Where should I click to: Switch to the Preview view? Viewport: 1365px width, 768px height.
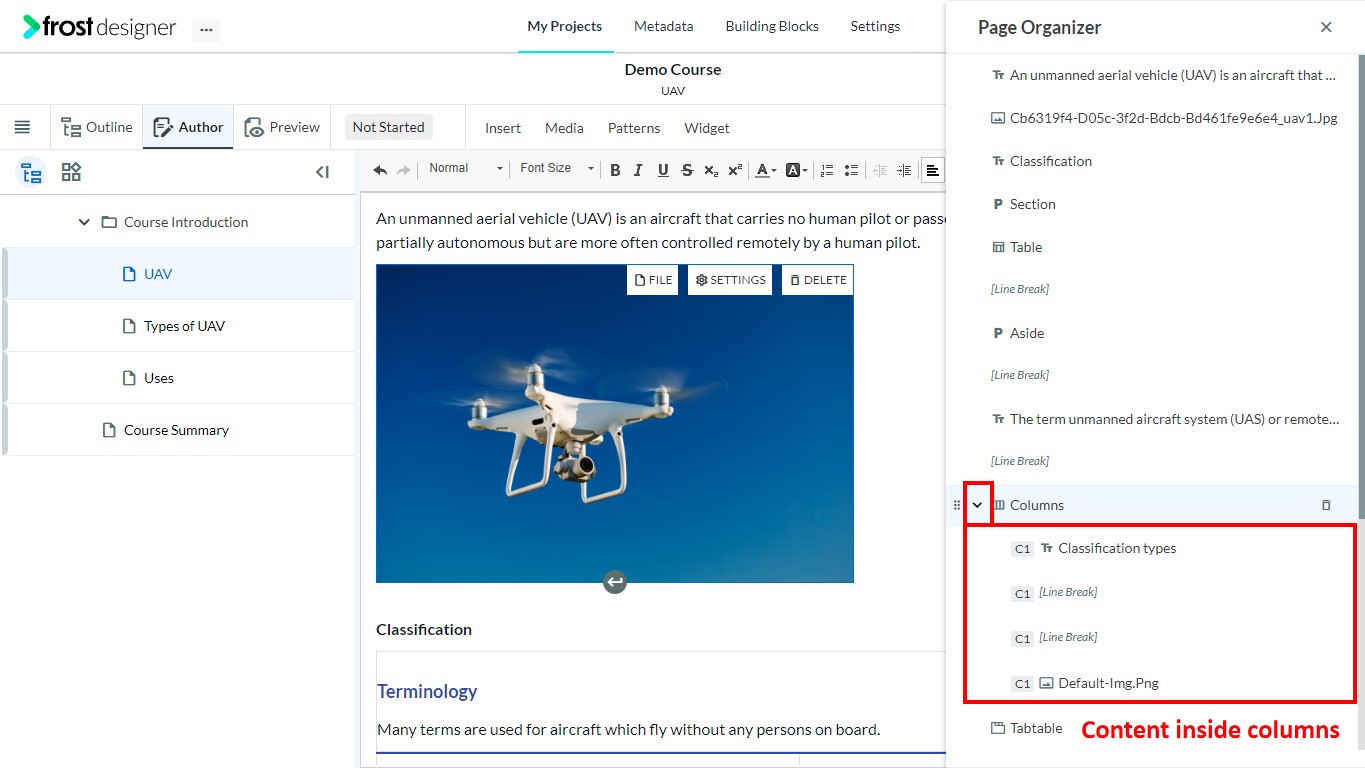[x=282, y=127]
